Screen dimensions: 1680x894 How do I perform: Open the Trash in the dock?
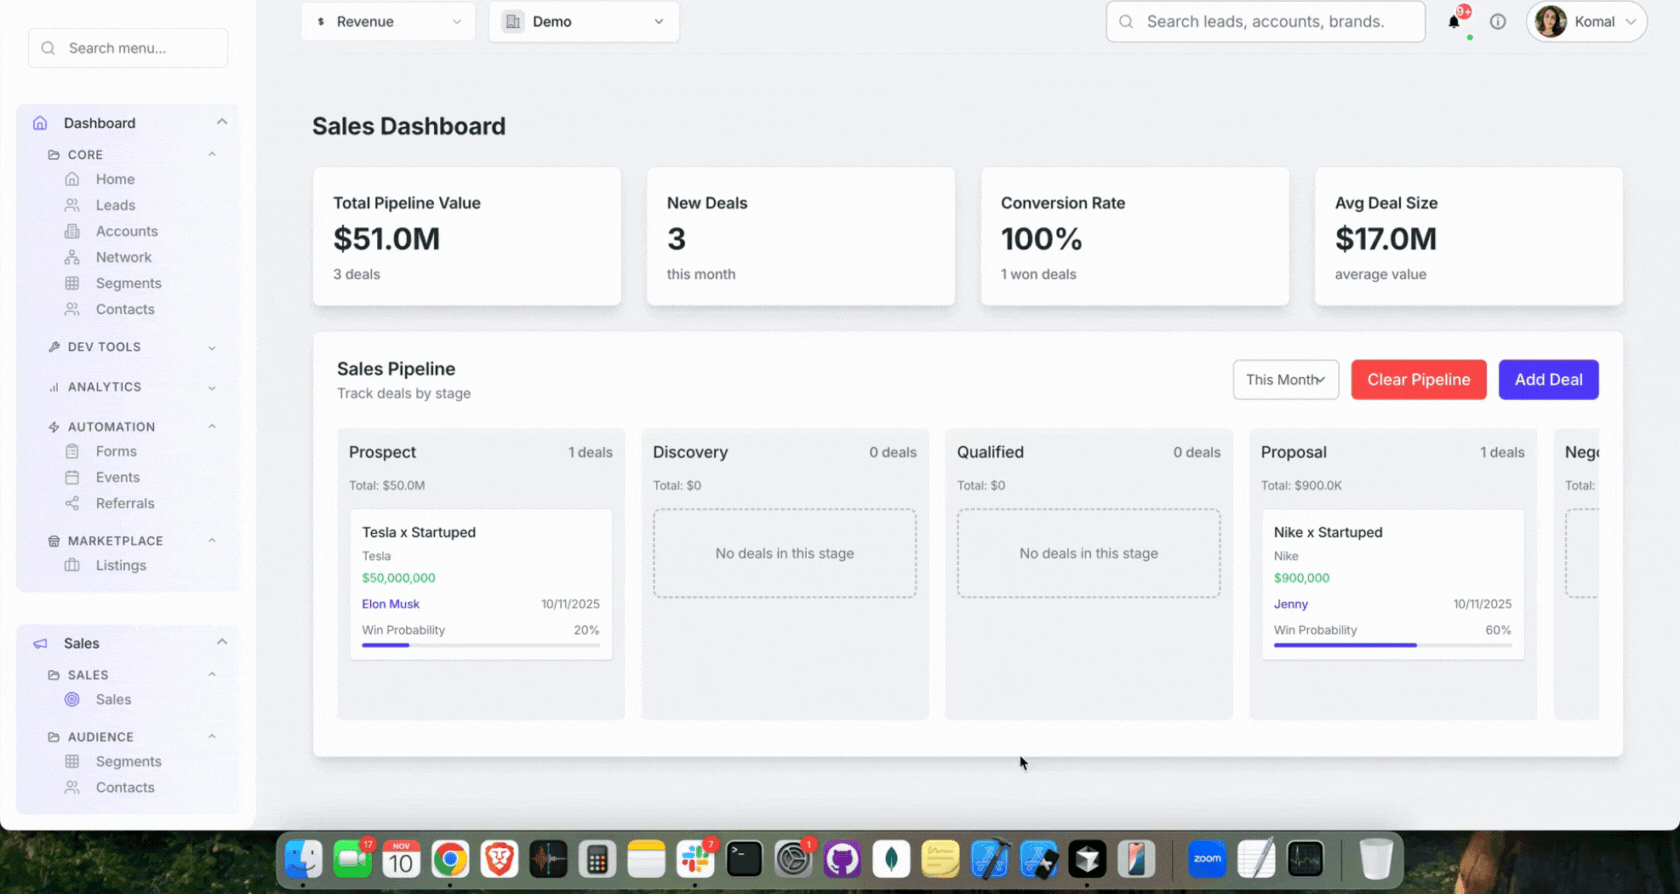[1376, 859]
